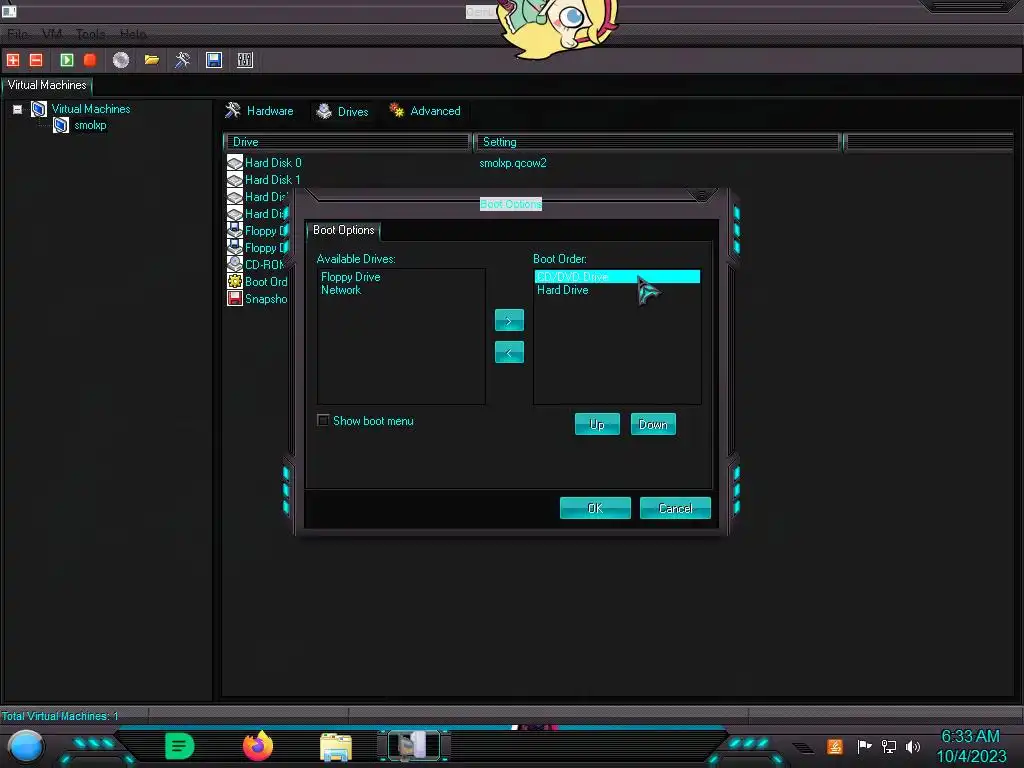Viewport: 1024px width, 768px height.
Task: Click the yellow open-folder toolbar icon
Action: [x=152, y=60]
